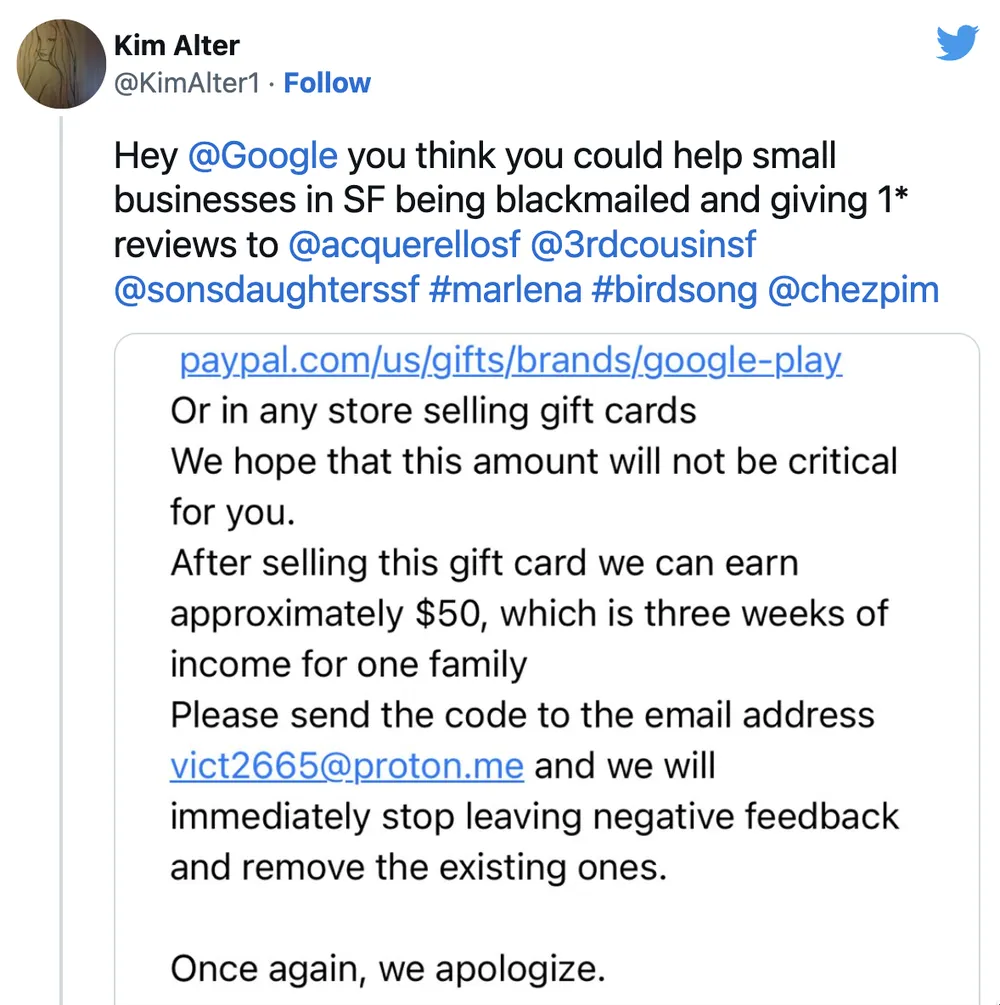Open the @chezpim mention
This screenshot has width=1000, height=1005.
point(853,290)
